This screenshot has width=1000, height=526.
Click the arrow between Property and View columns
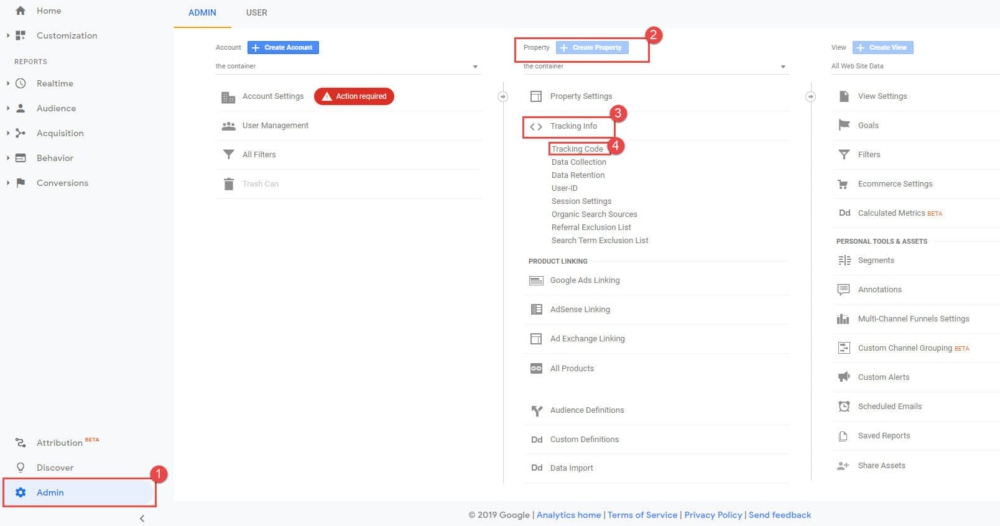810,97
